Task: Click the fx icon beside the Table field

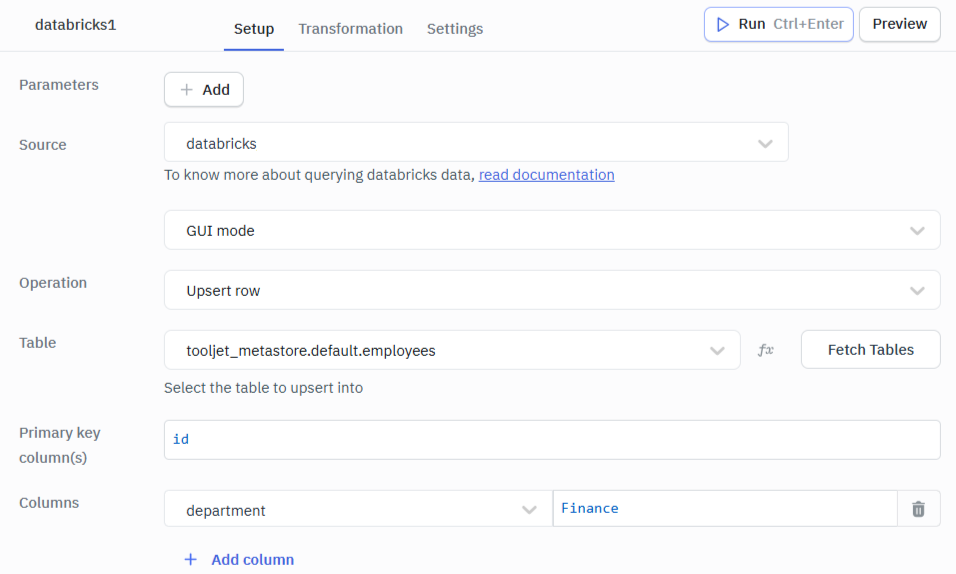Action: point(766,350)
